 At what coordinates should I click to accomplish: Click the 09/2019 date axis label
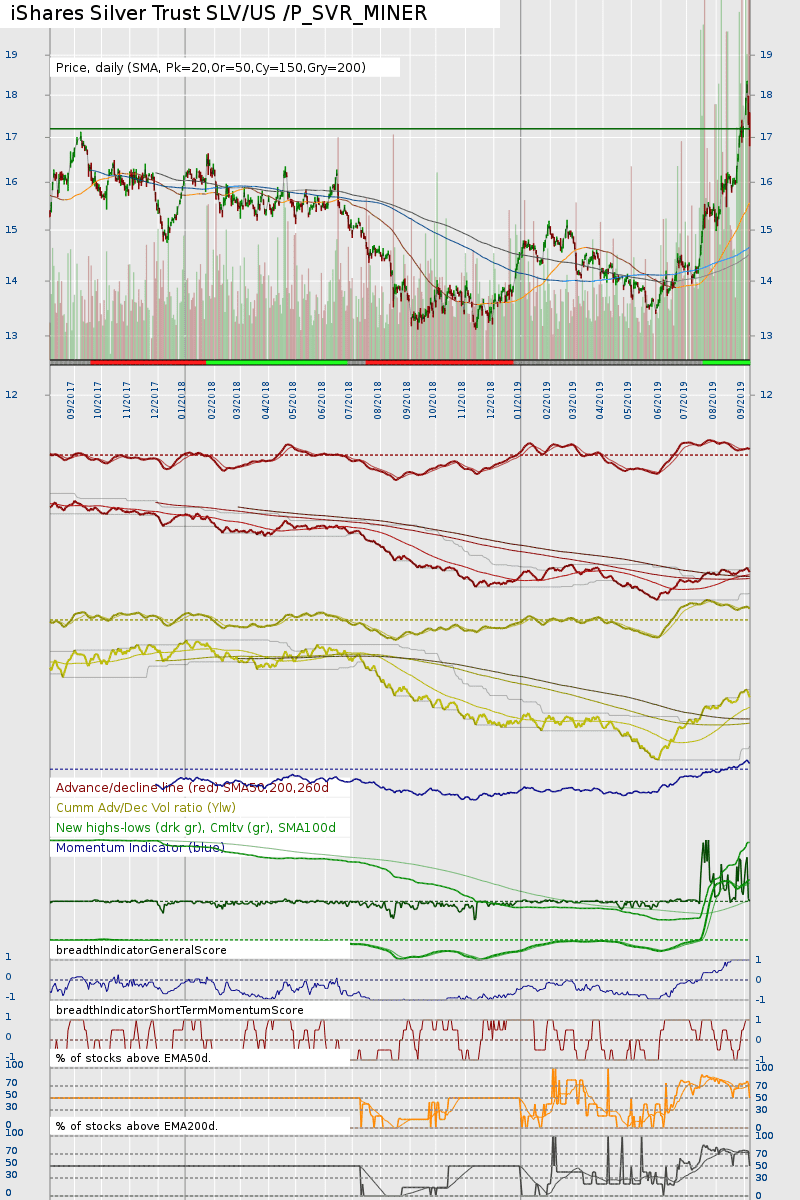pyautogui.click(x=741, y=399)
